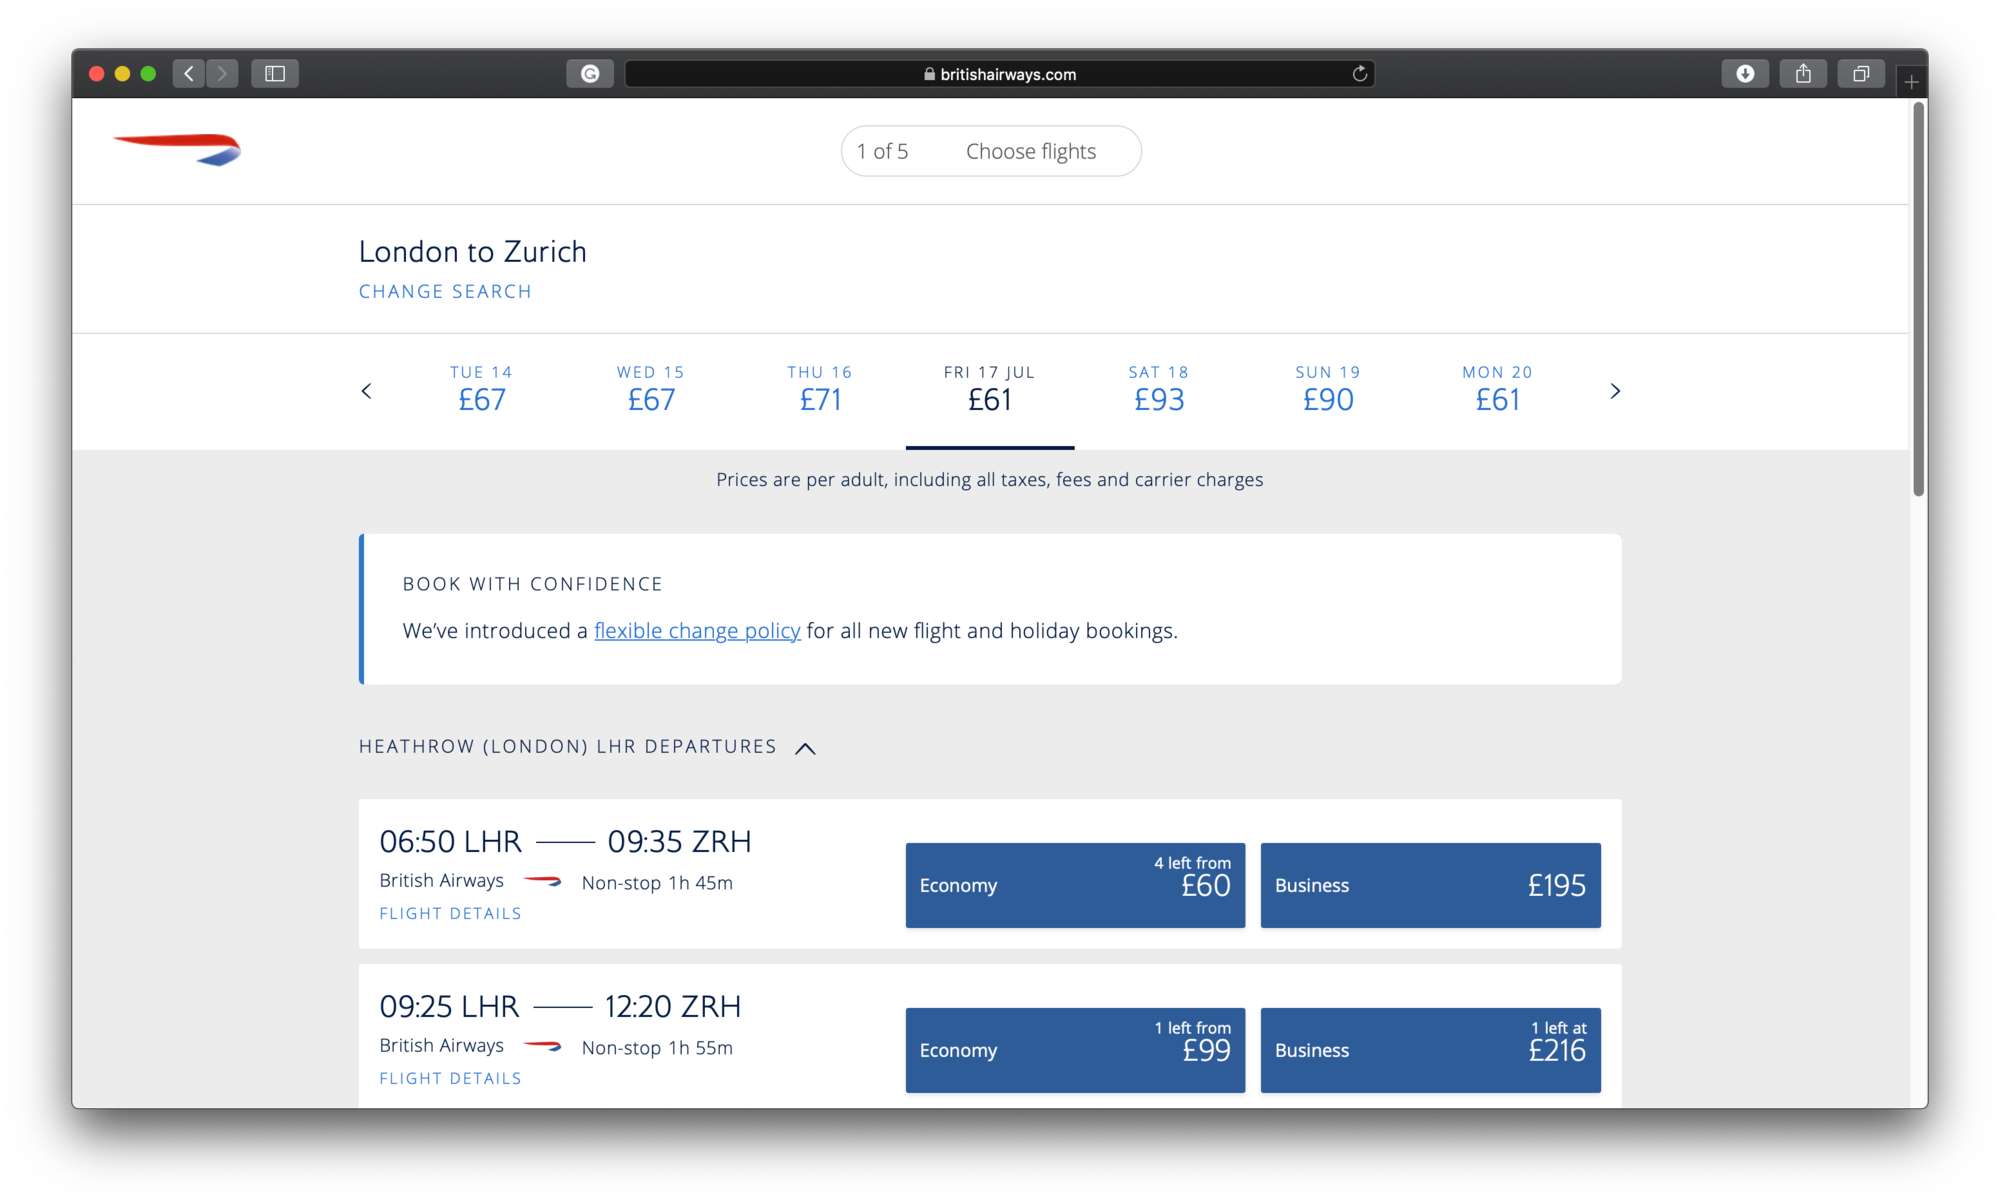
Task: Show later dates with right chevron
Action: click(1614, 391)
